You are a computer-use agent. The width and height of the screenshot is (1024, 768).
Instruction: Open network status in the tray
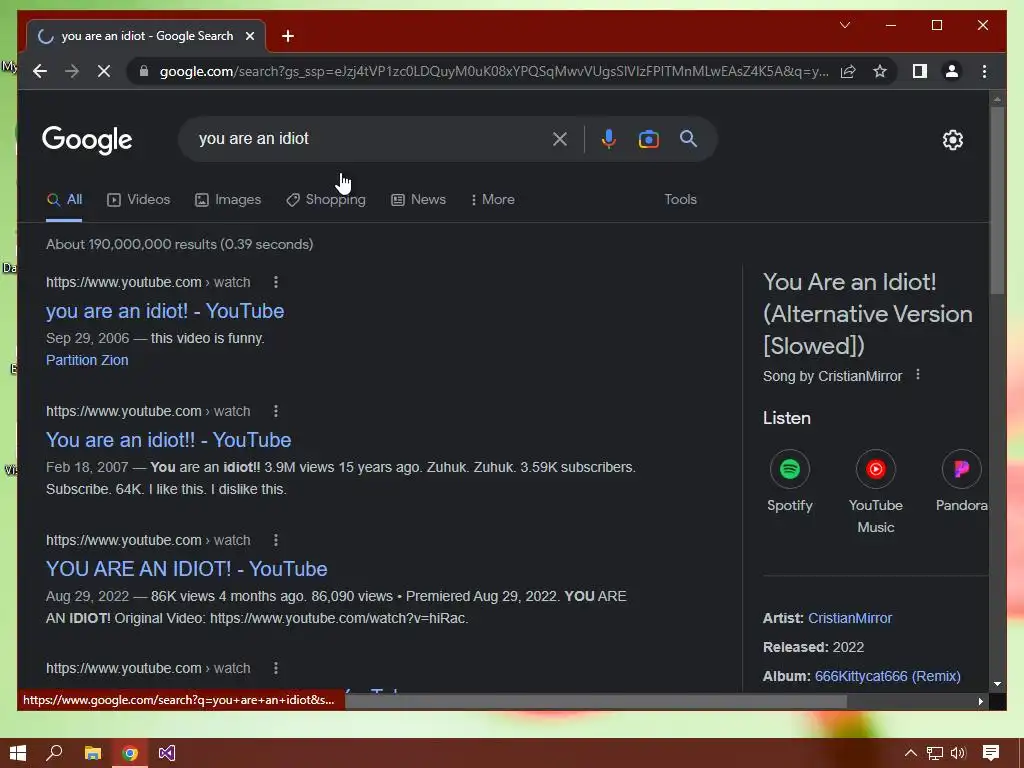(x=935, y=753)
